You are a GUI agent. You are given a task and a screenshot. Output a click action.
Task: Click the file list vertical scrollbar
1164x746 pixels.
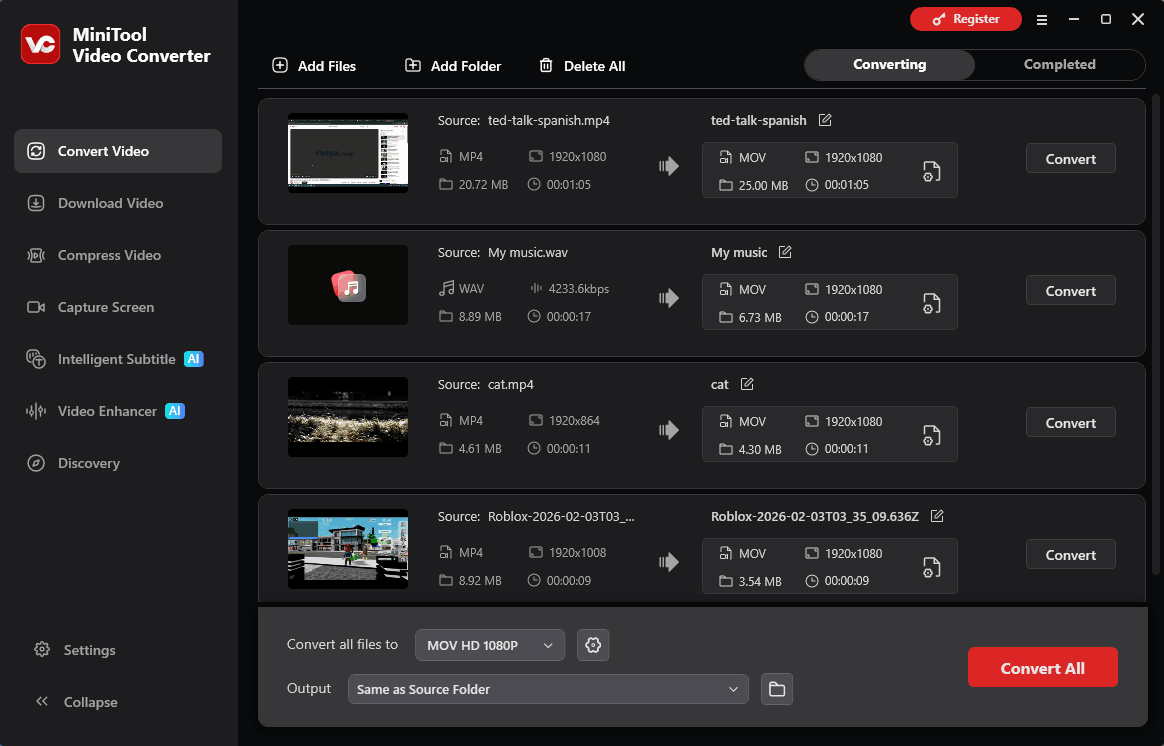click(1155, 334)
